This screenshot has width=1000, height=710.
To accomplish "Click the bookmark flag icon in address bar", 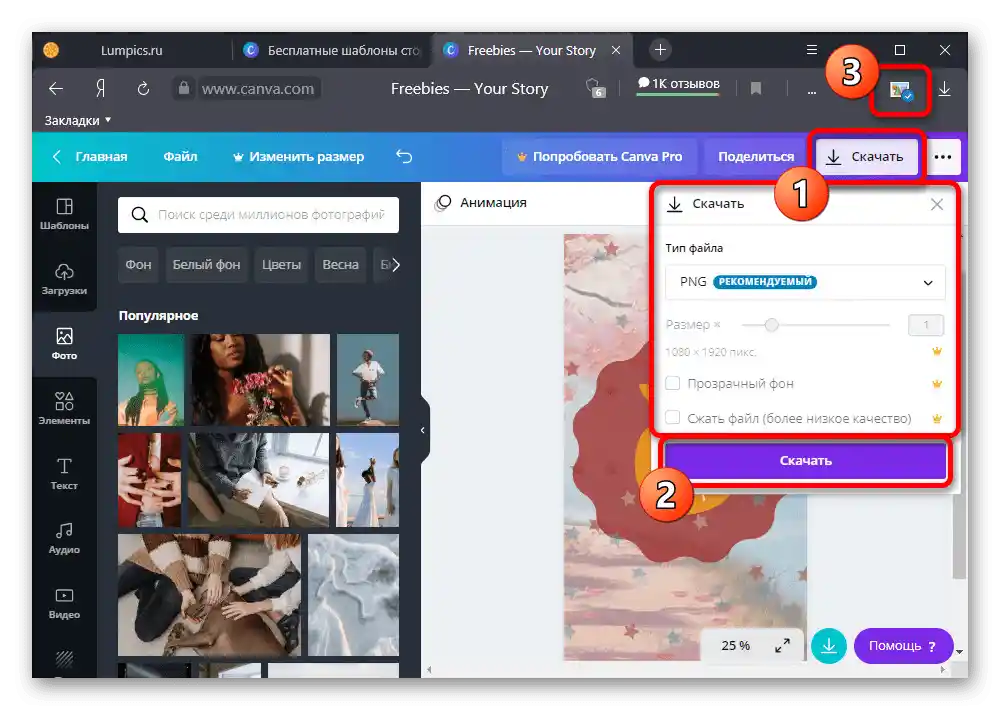I will (x=756, y=89).
